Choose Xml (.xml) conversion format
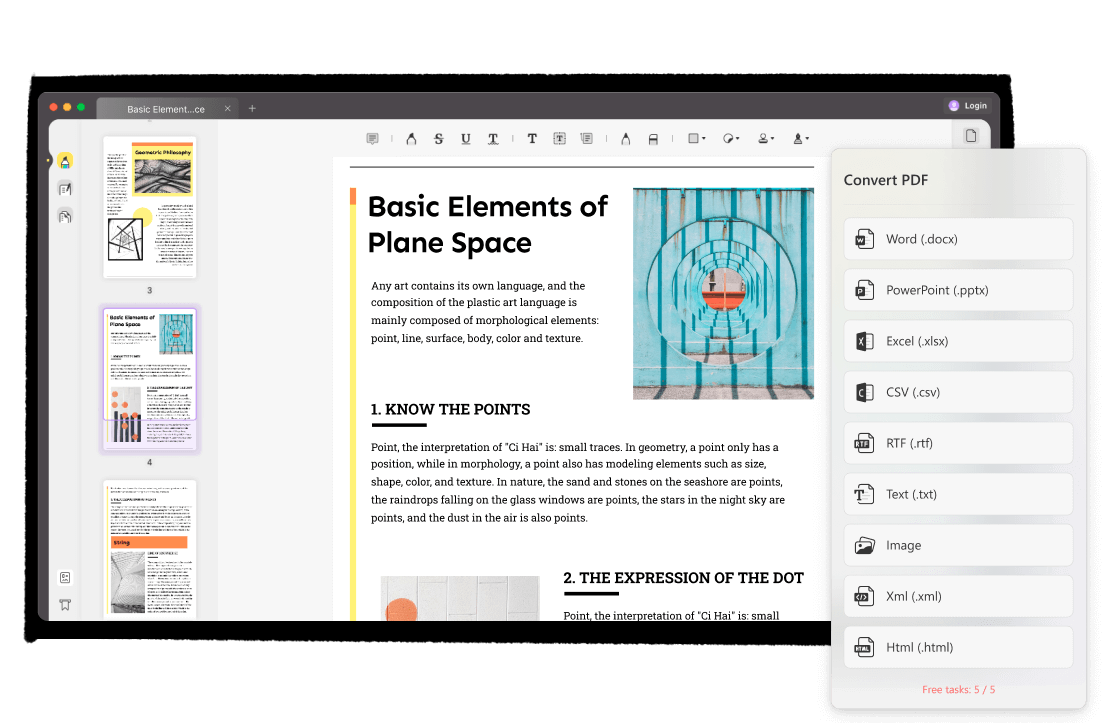The height and width of the screenshot is (725, 1106). (x=958, y=597)
